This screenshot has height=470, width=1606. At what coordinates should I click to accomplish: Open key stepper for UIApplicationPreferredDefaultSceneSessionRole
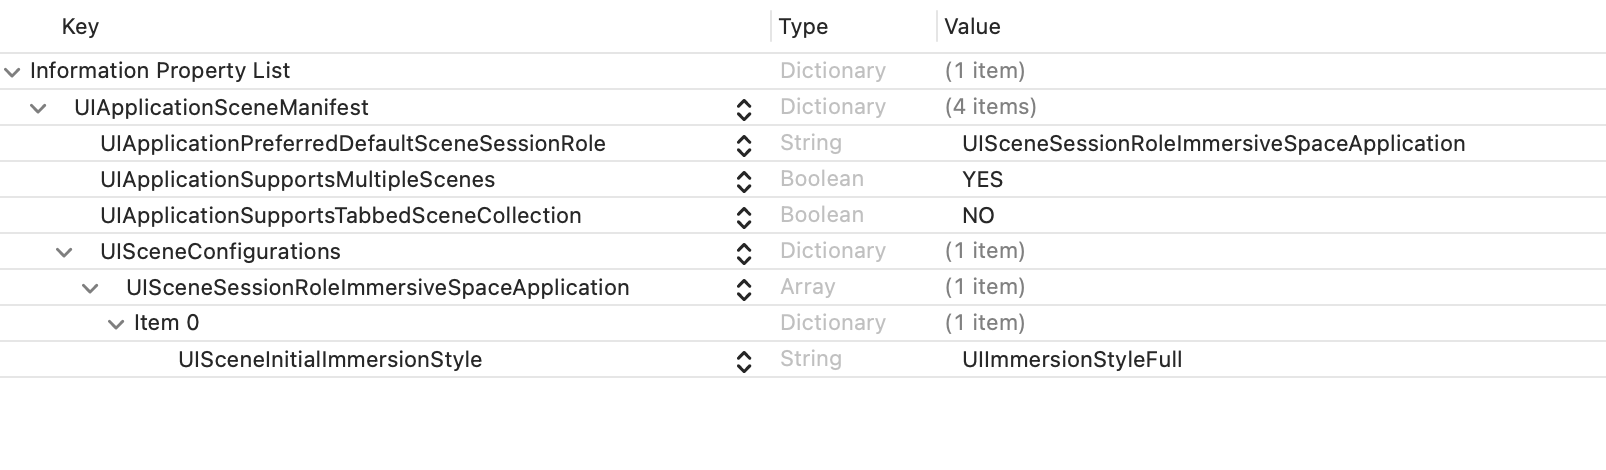(743, 144)
